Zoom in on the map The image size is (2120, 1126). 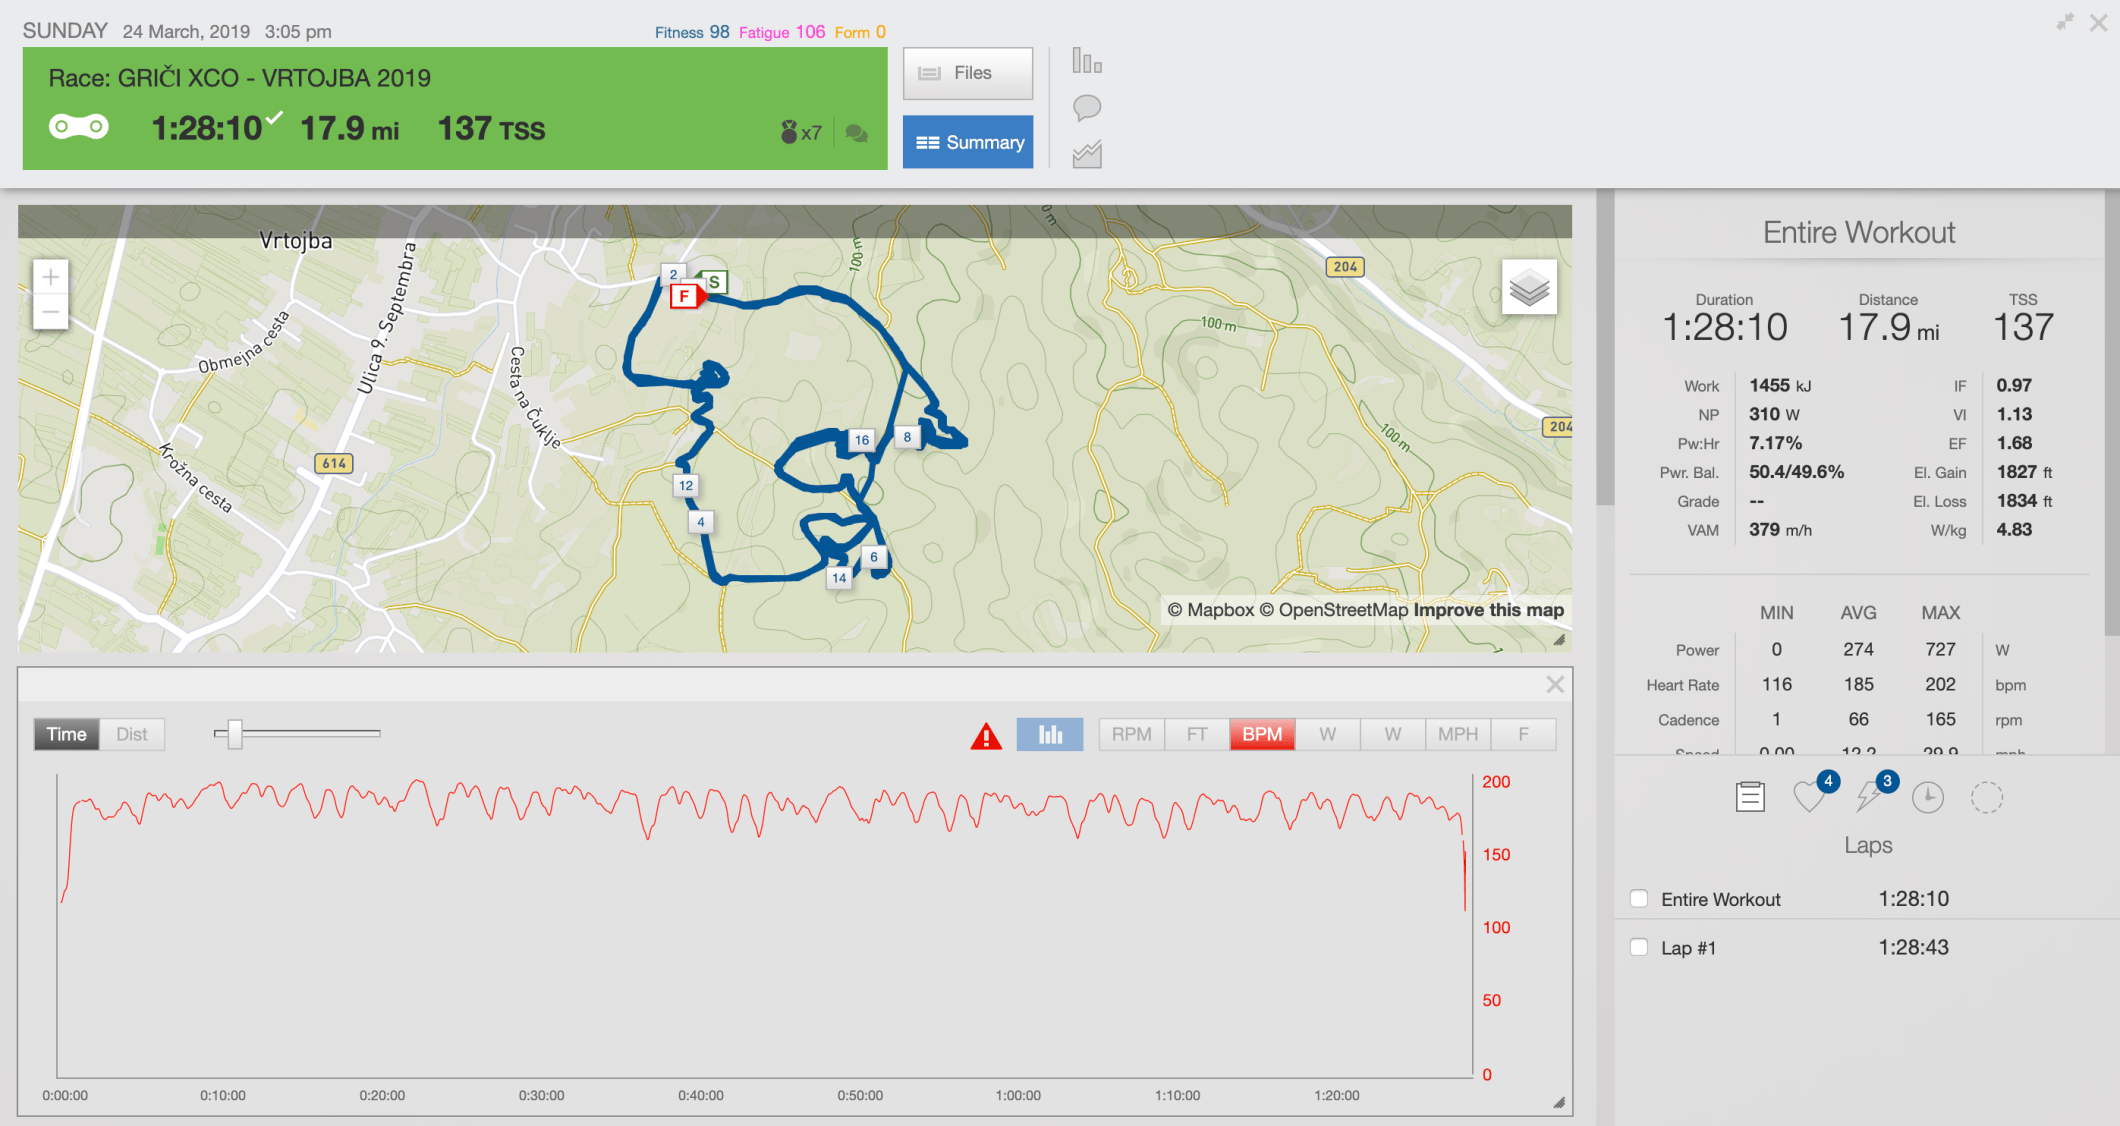click(51, 278)
